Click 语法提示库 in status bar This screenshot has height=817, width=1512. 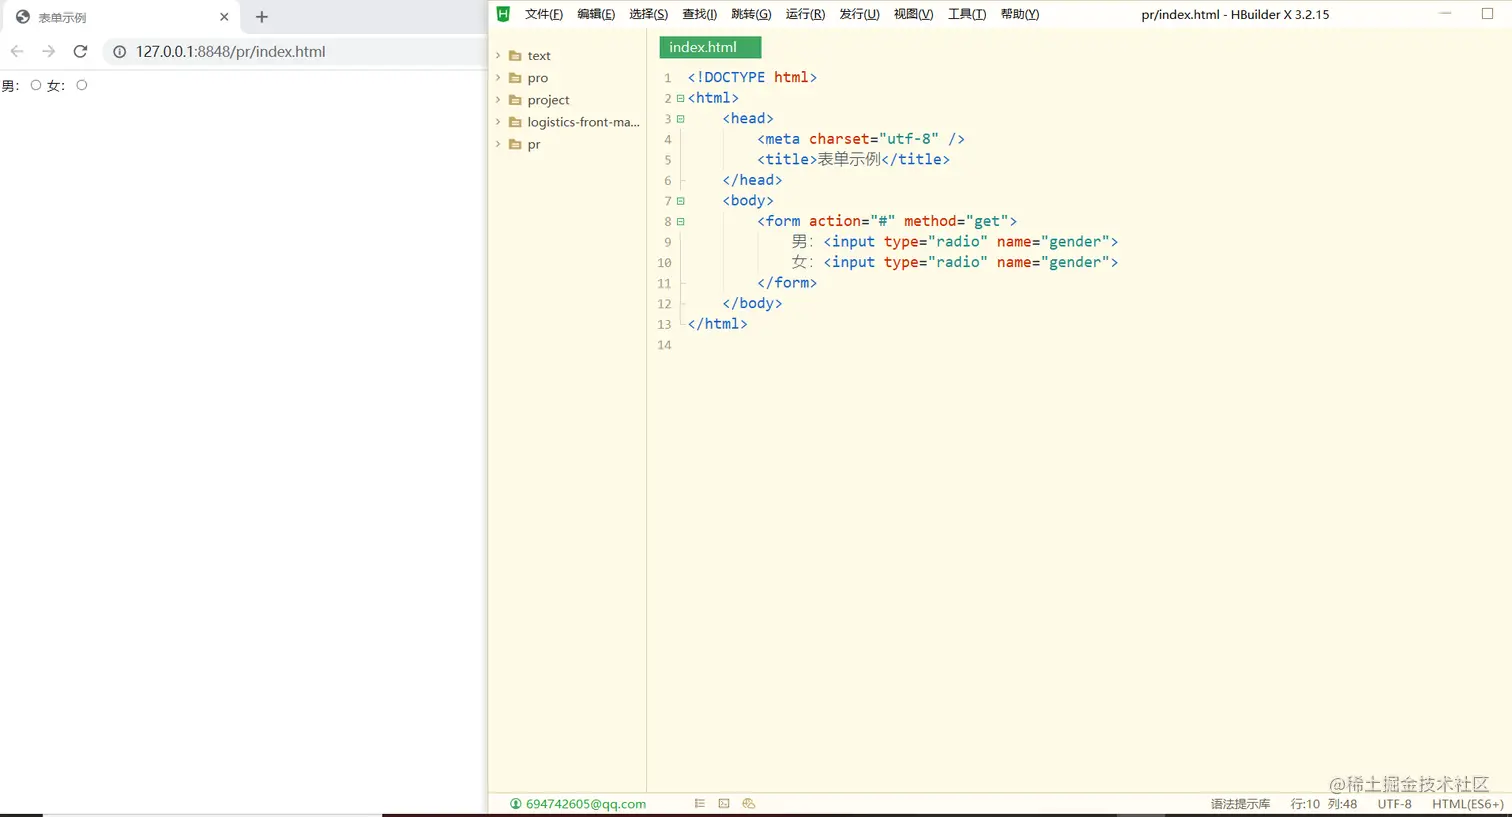pos(1240,804)
